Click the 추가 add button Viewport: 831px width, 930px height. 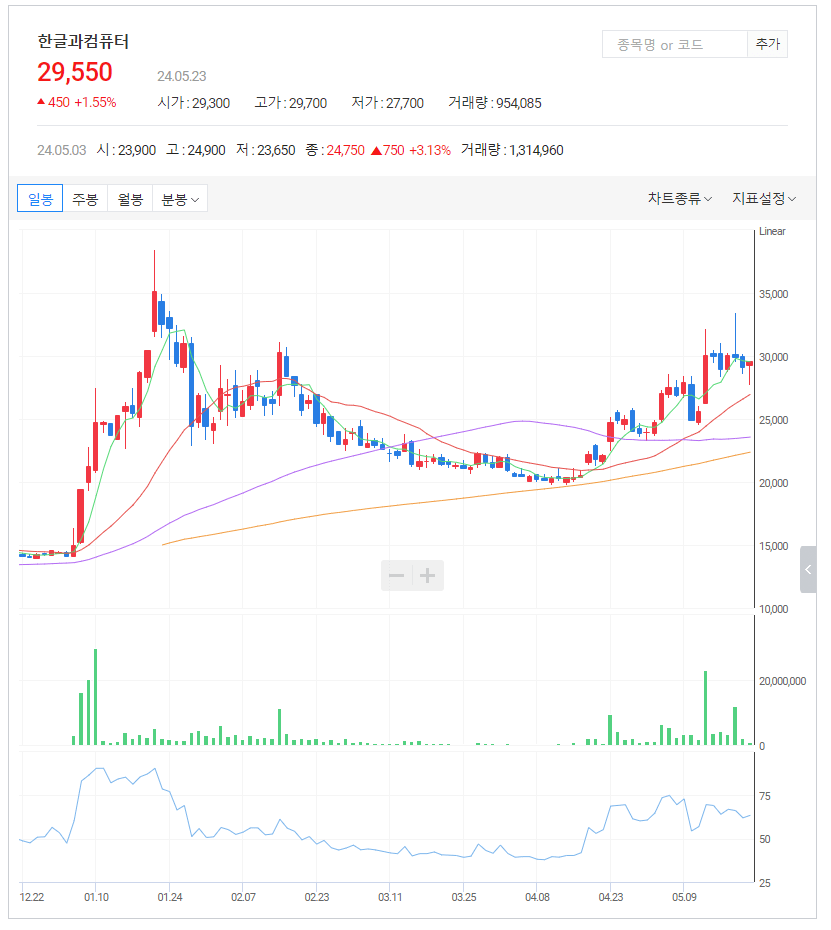point(768,44)
